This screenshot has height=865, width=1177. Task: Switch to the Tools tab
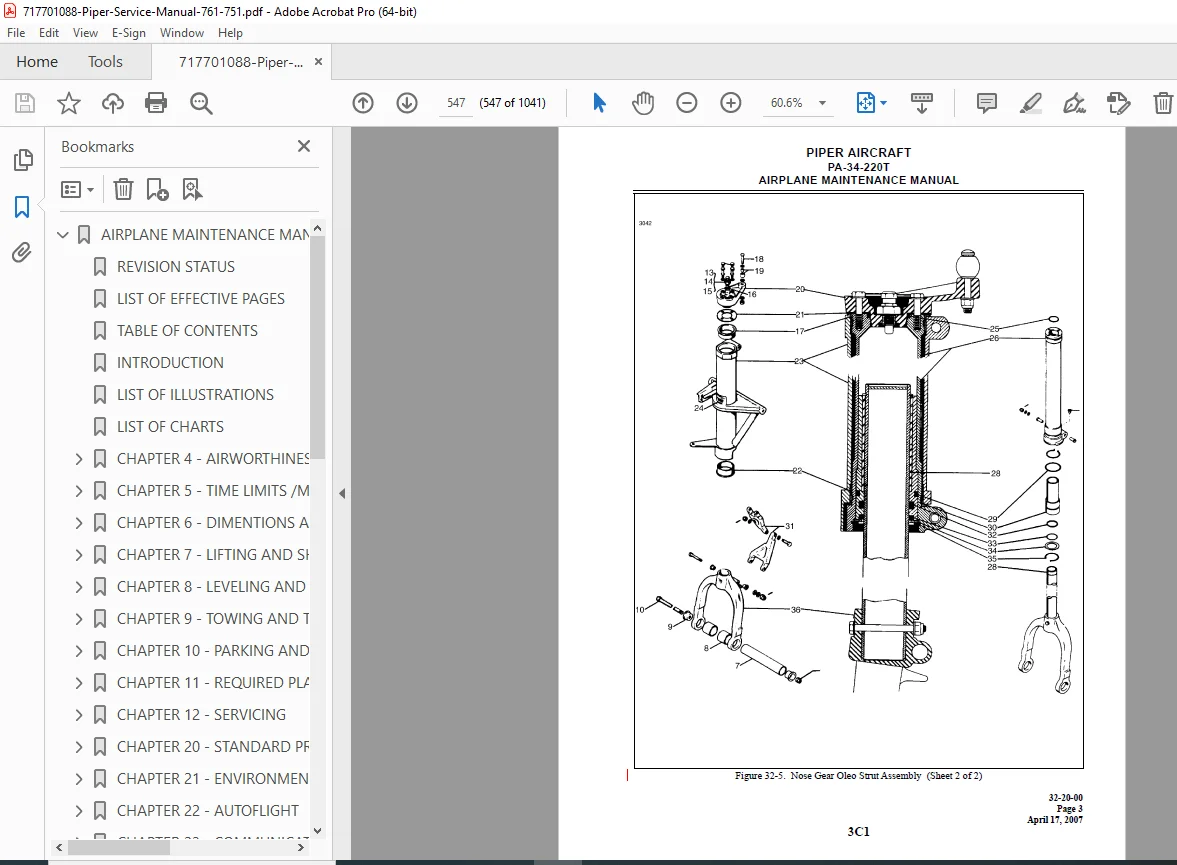(105, 62)
